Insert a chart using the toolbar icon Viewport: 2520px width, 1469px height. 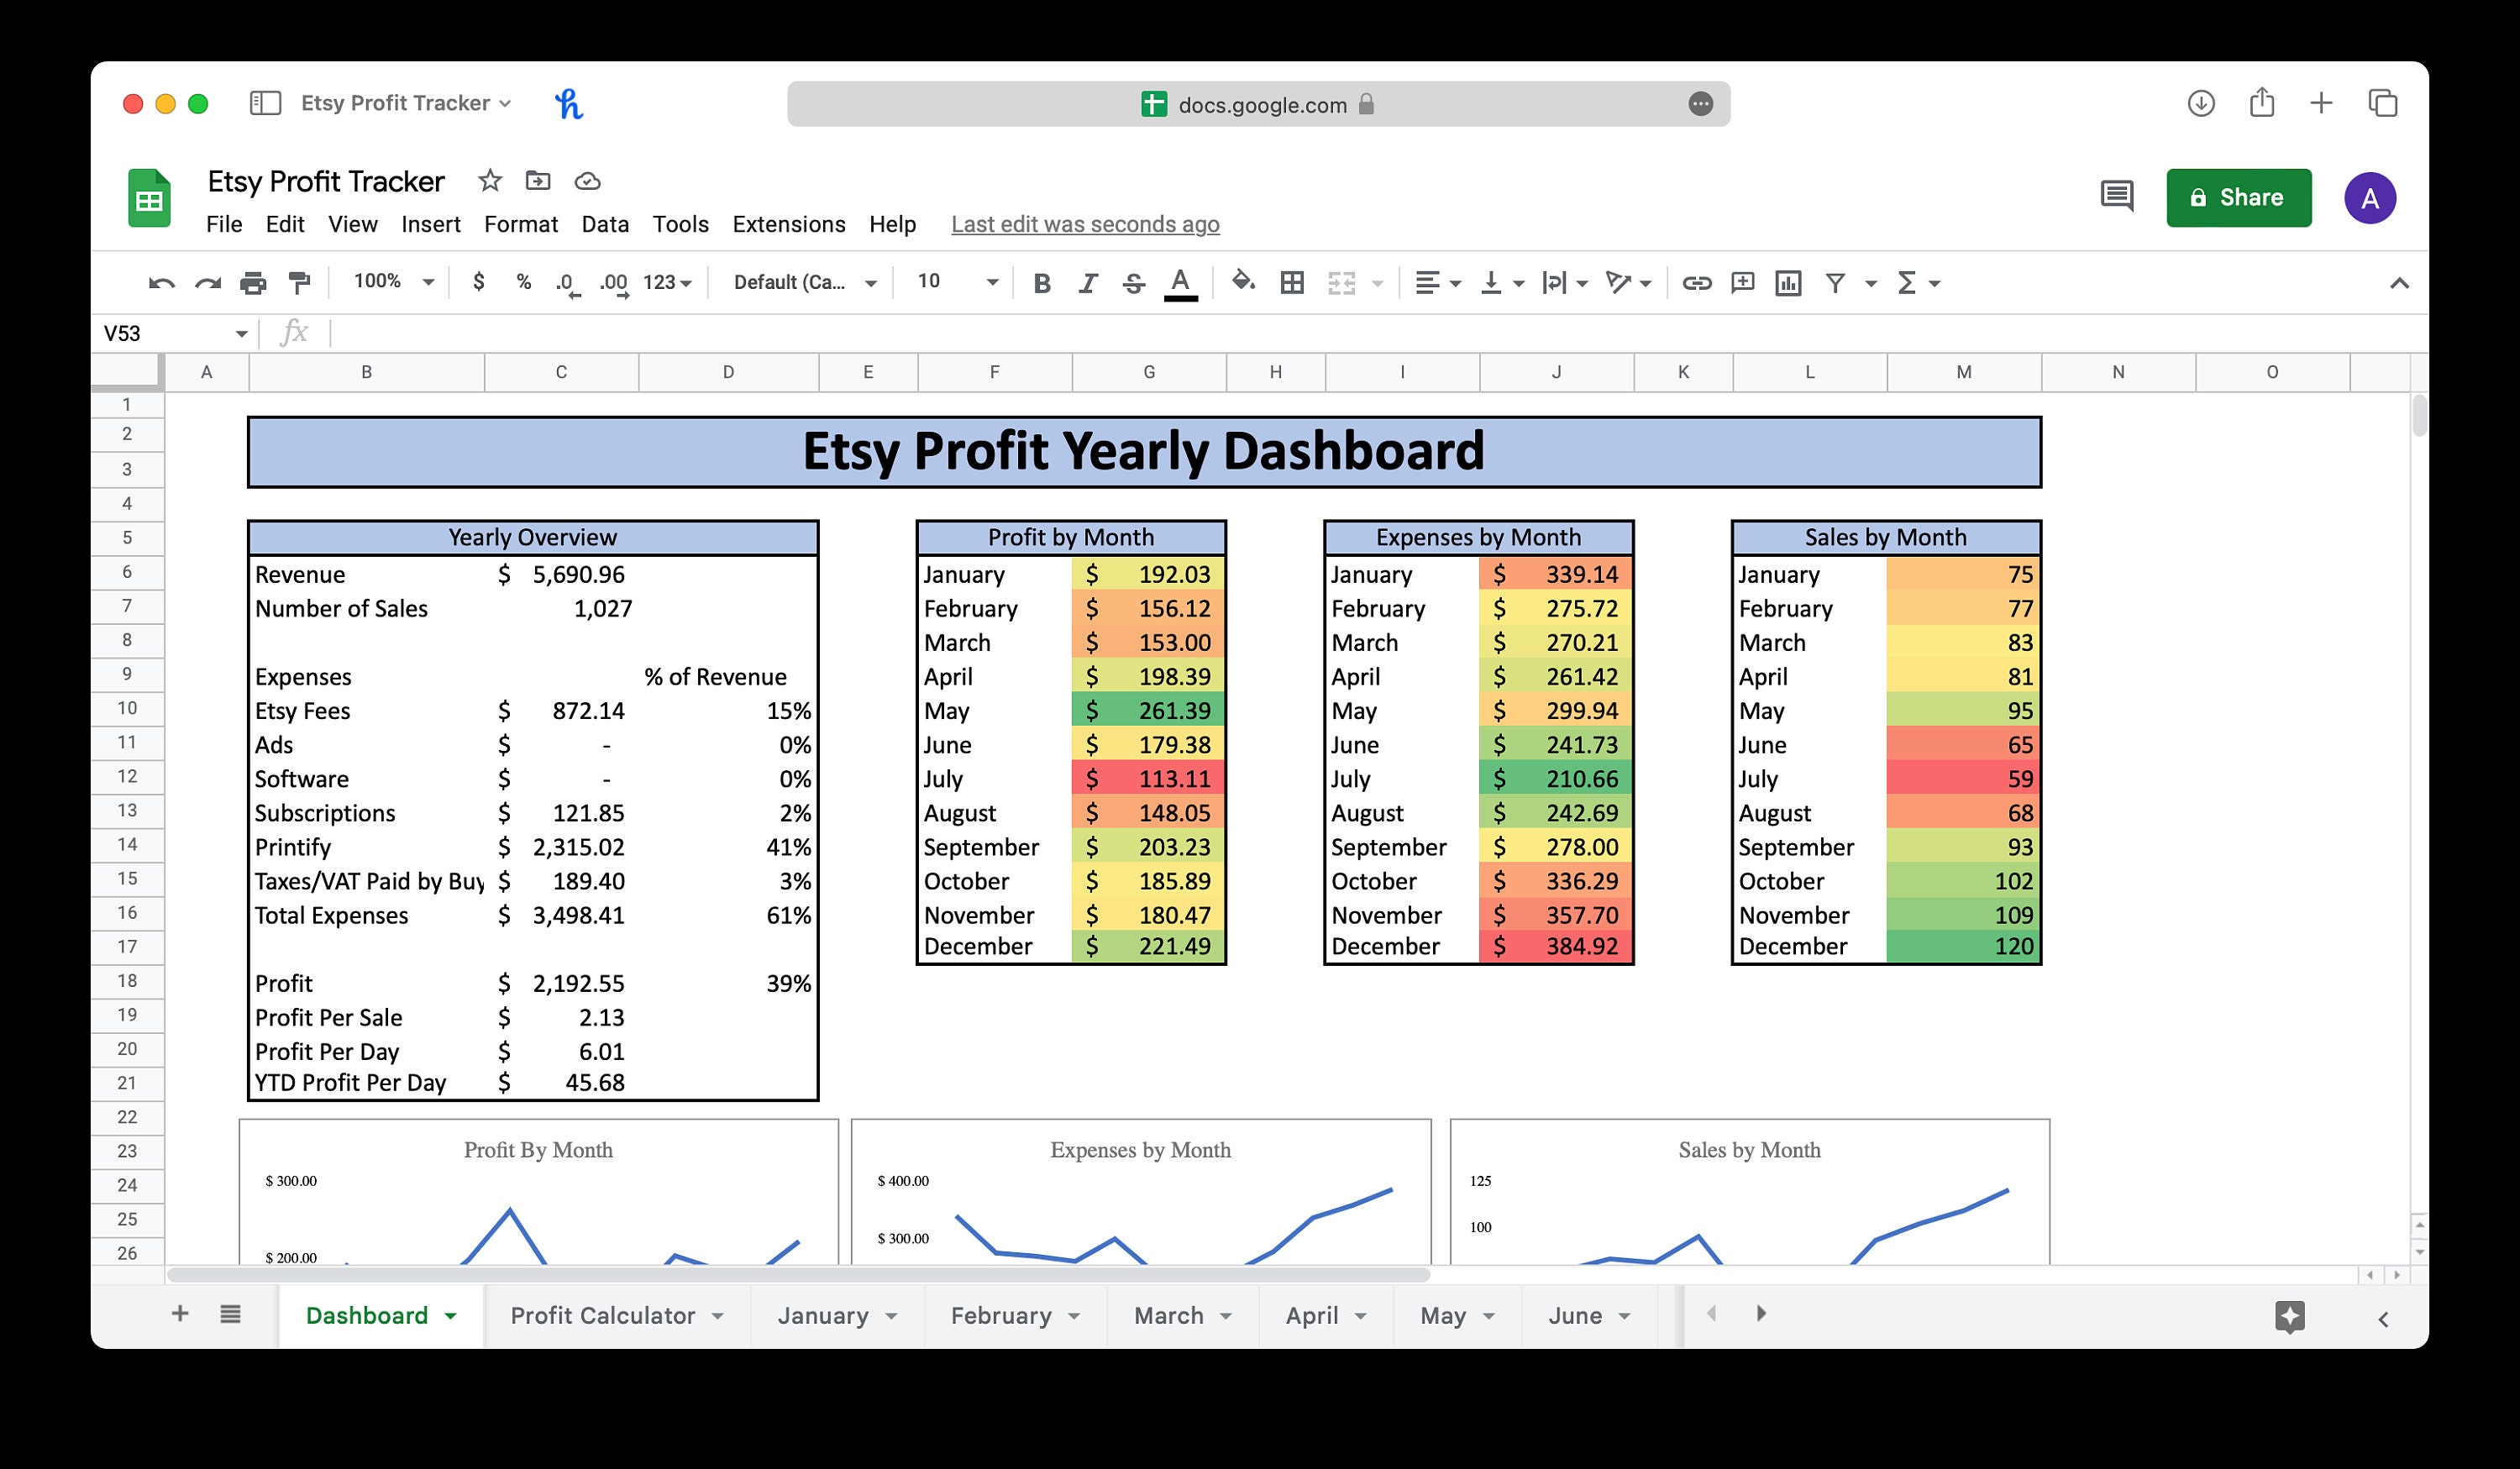point(1788,283)
